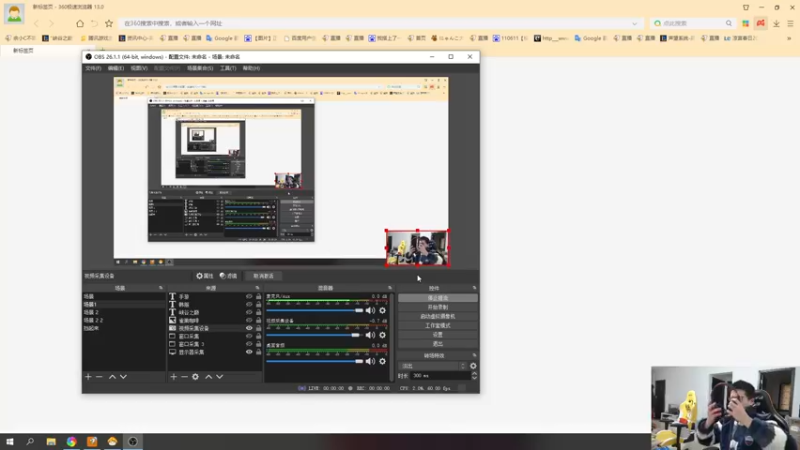
Task: Toggle visibility of 窗口采集 3 source
Action: click(x=249, y=344)
